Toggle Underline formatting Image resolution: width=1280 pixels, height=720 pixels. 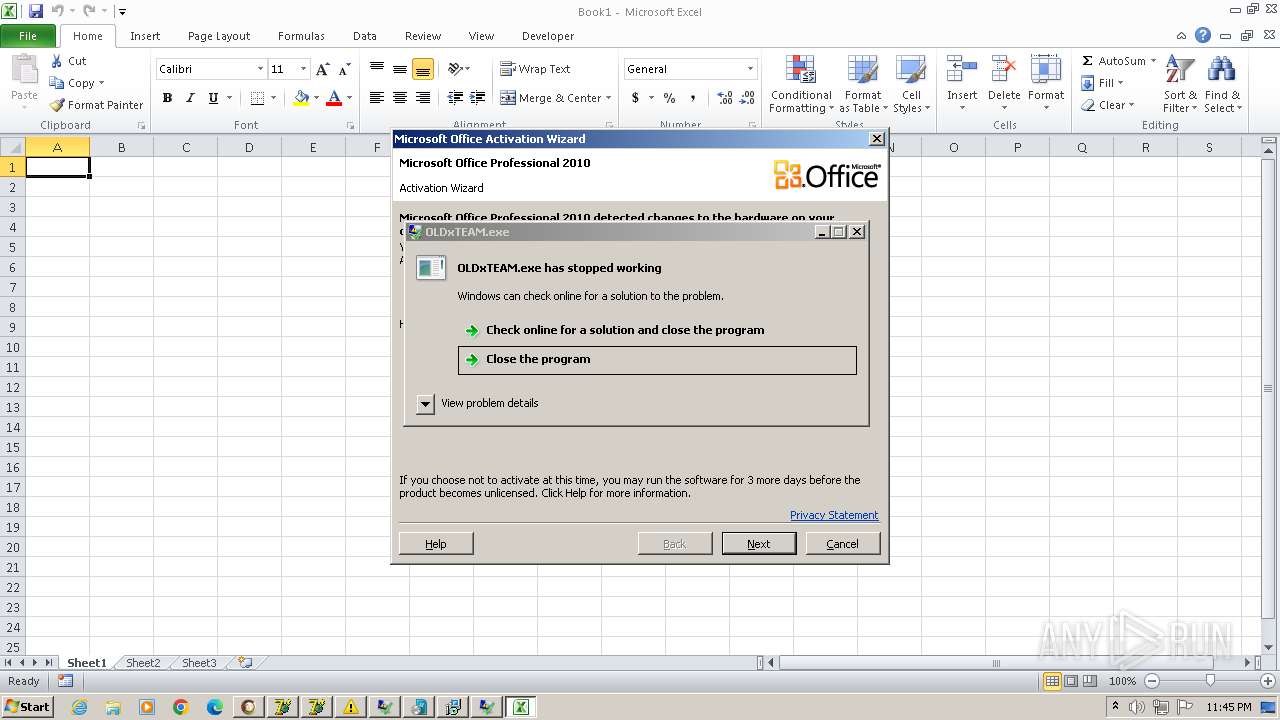[x=213, y=98]
